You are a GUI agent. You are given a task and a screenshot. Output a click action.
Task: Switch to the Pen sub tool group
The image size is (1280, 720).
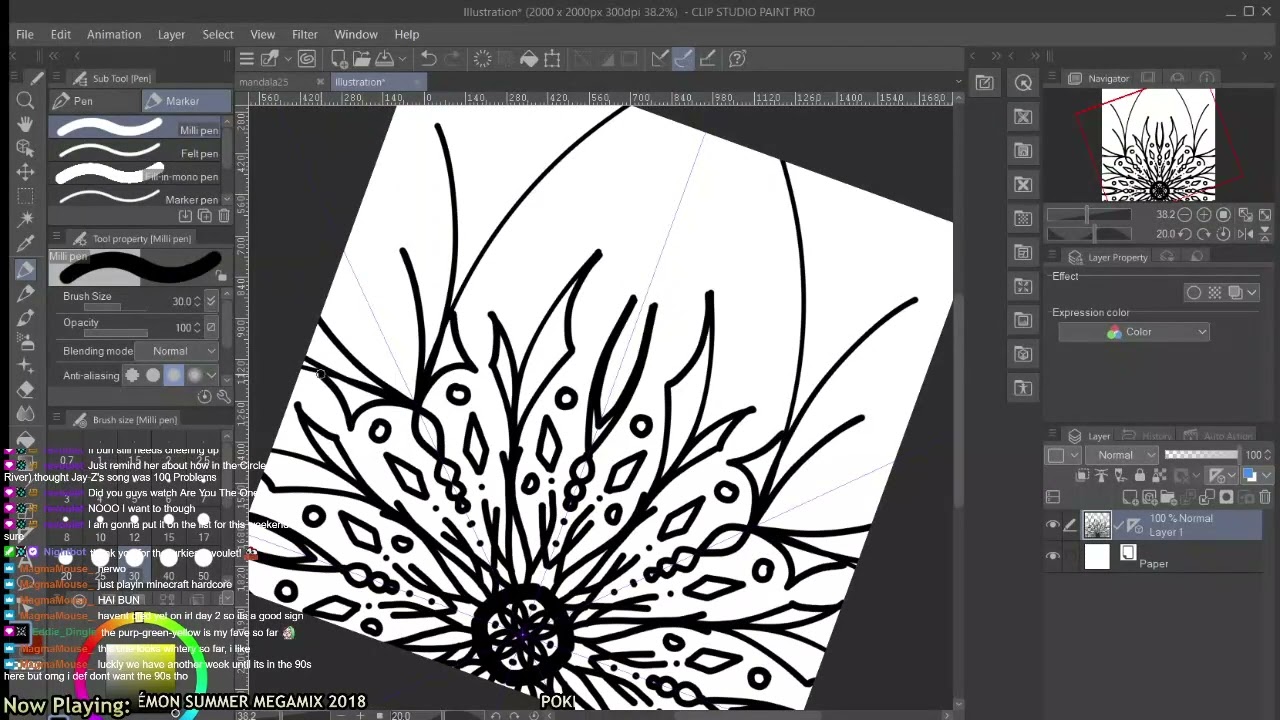[94, 101]
